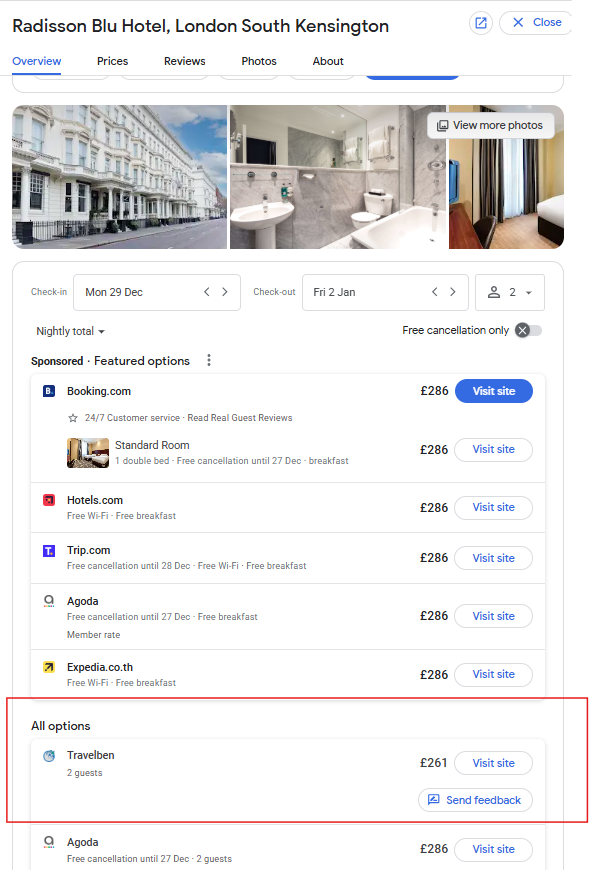Visit site for Agoda member rate offer
The height and width of the screenshot is (870, 589).
(x=494, y=616)
